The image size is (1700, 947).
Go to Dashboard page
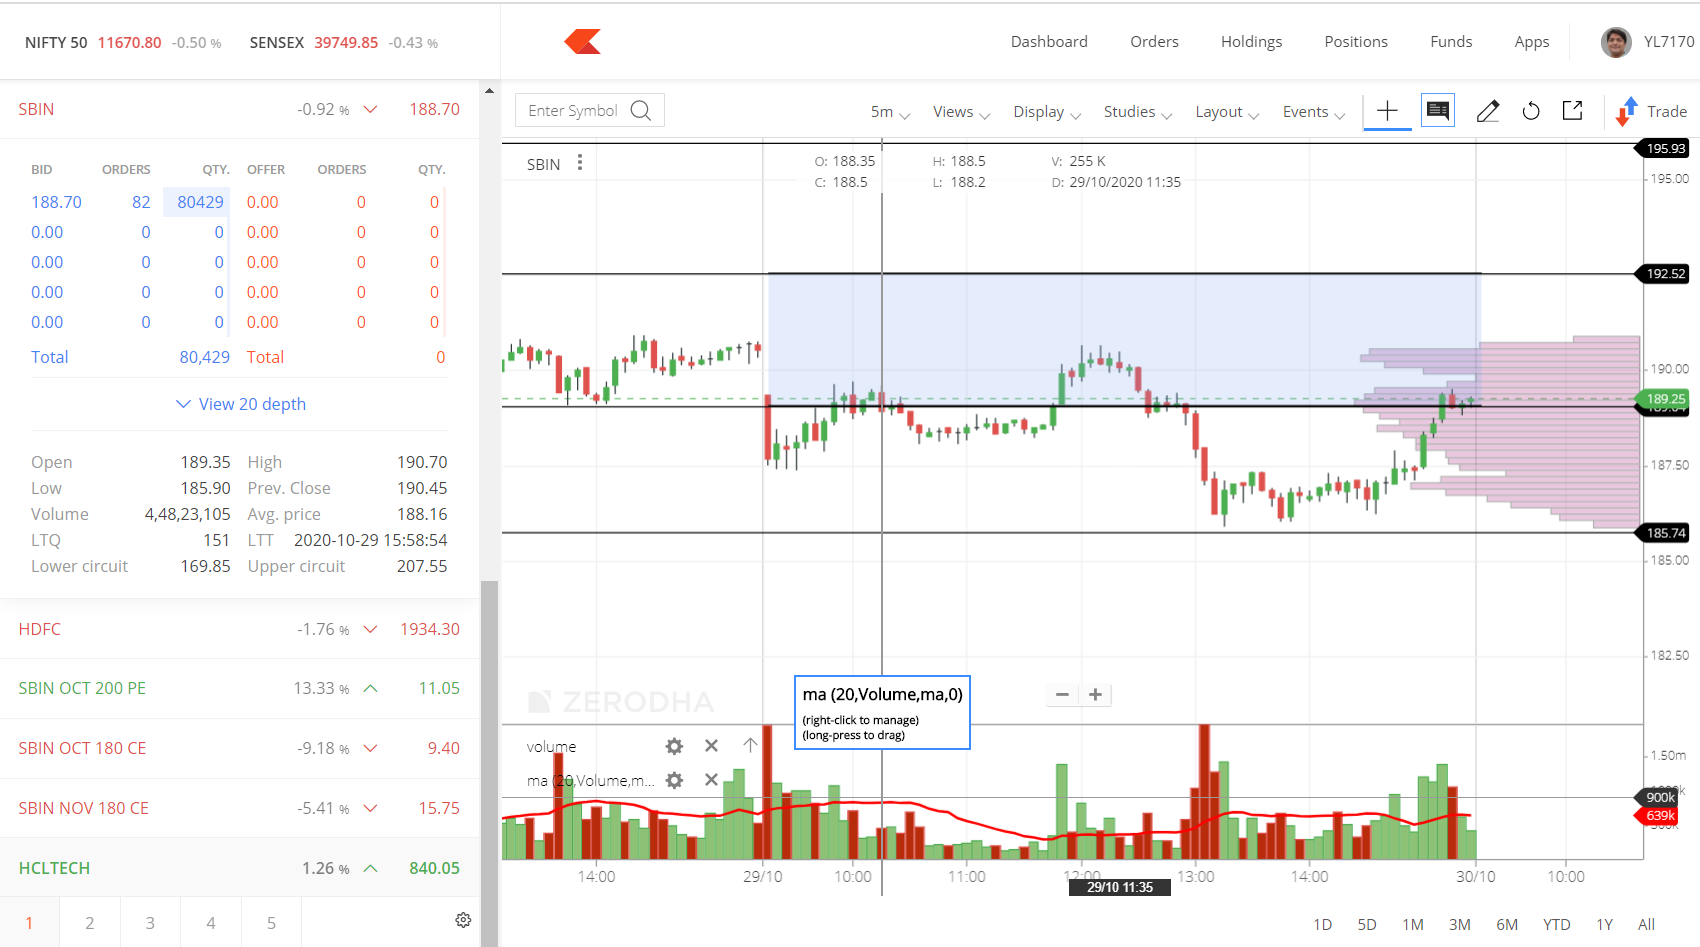1049,42
